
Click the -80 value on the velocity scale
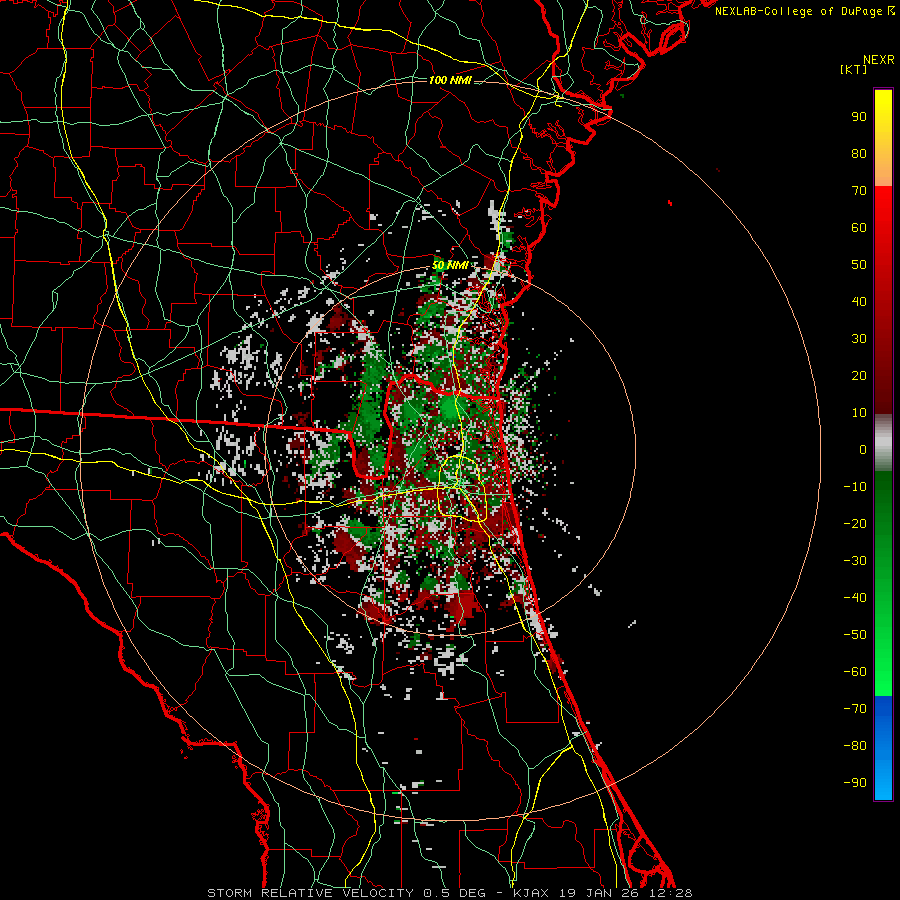tap(855, 746)
